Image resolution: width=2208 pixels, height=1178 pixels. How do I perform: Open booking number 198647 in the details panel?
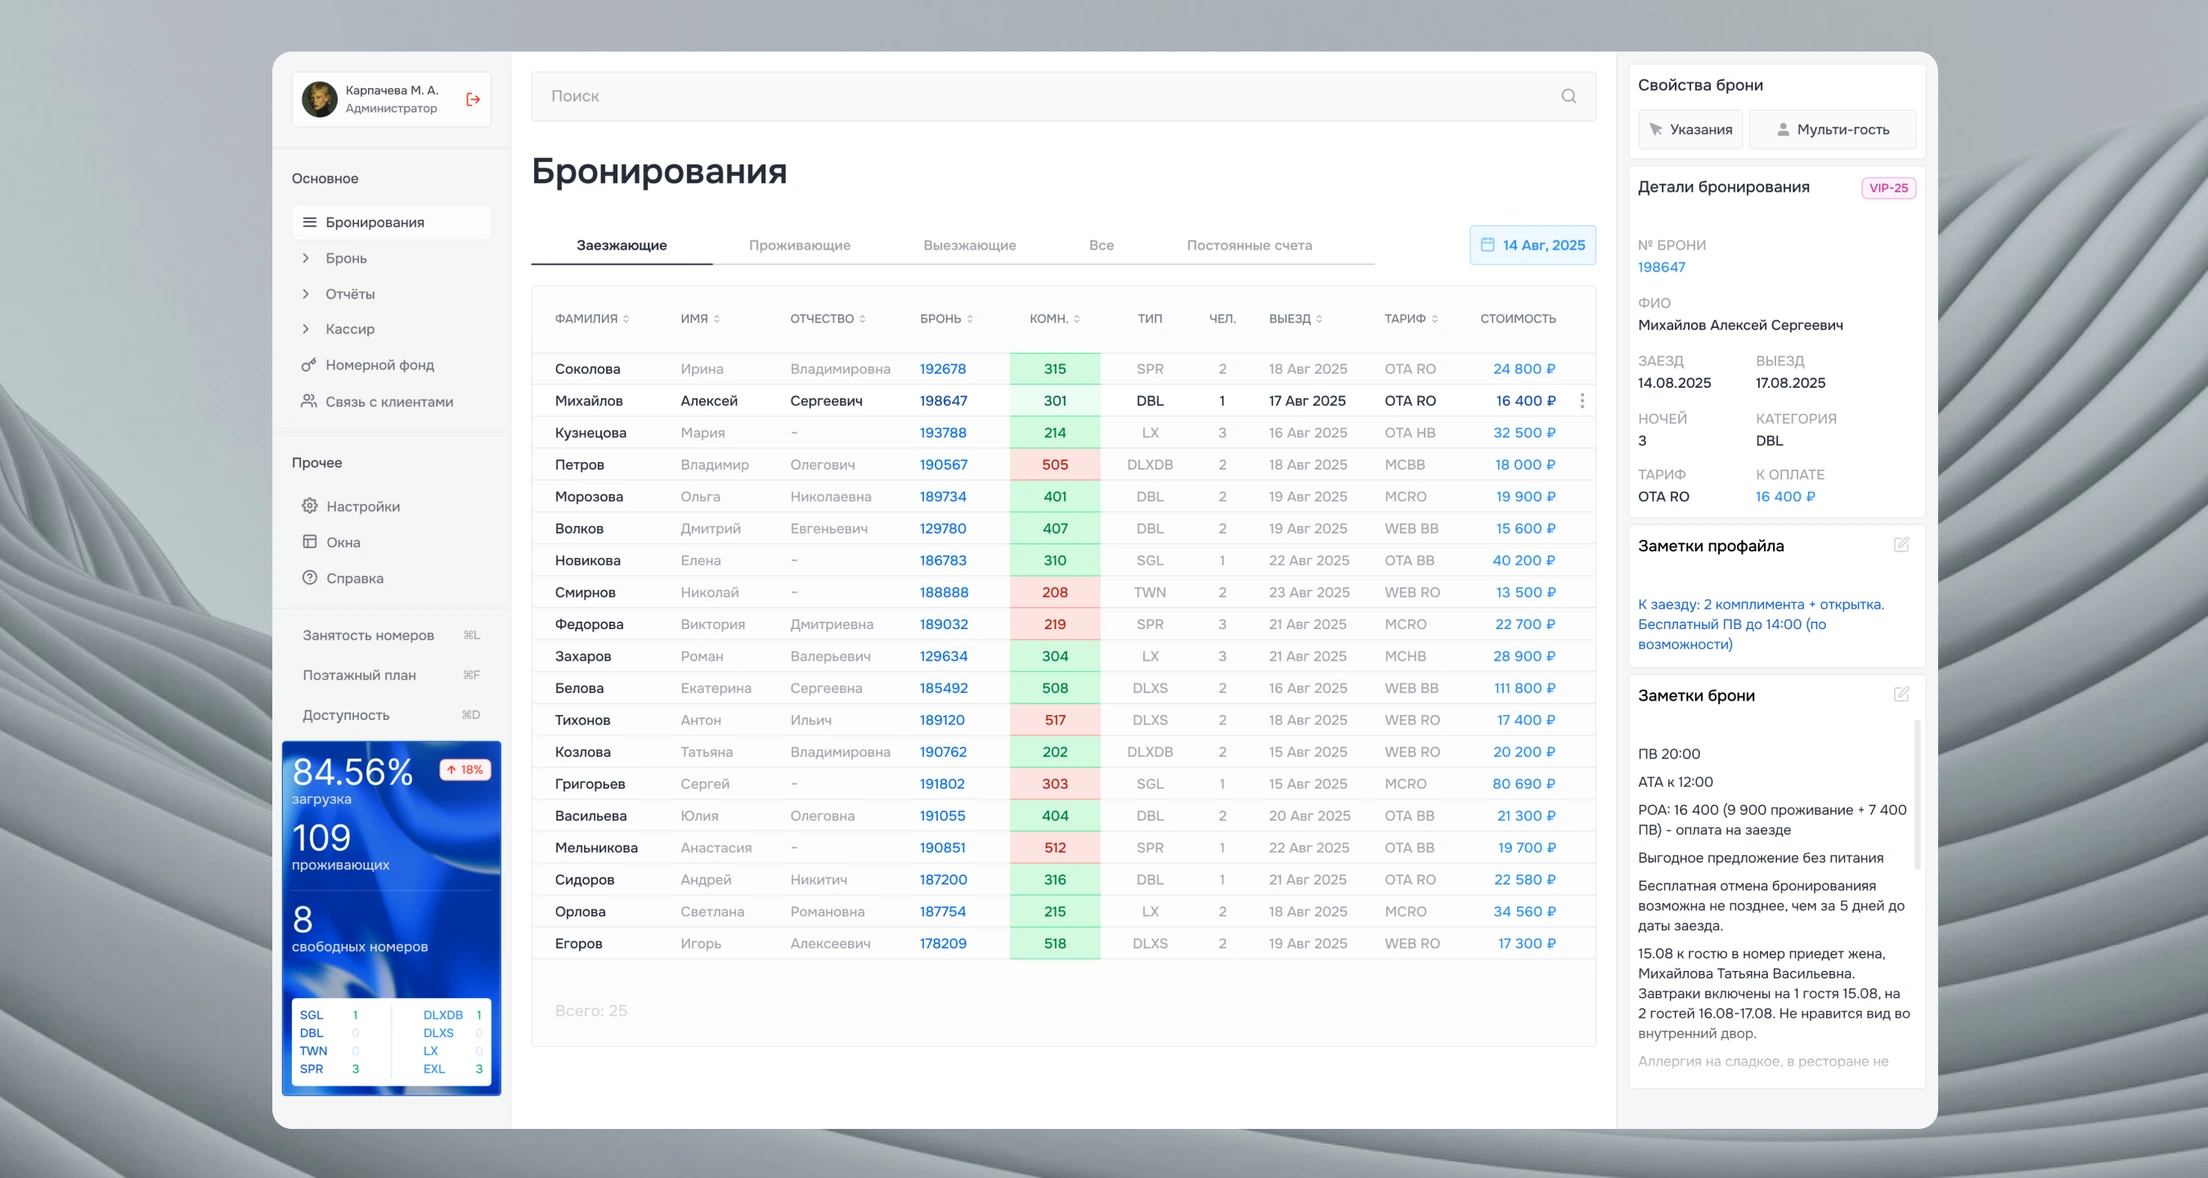(x=1661, y=267)
